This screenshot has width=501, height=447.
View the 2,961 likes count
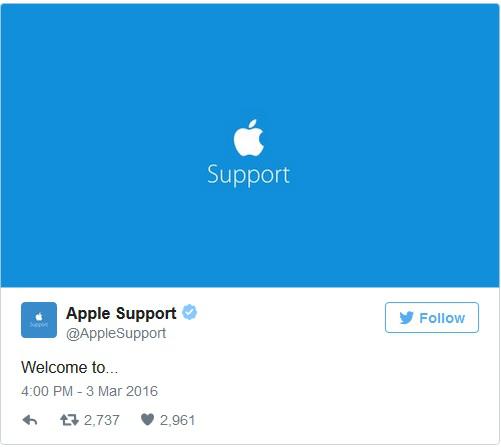[x=177, y=420]
